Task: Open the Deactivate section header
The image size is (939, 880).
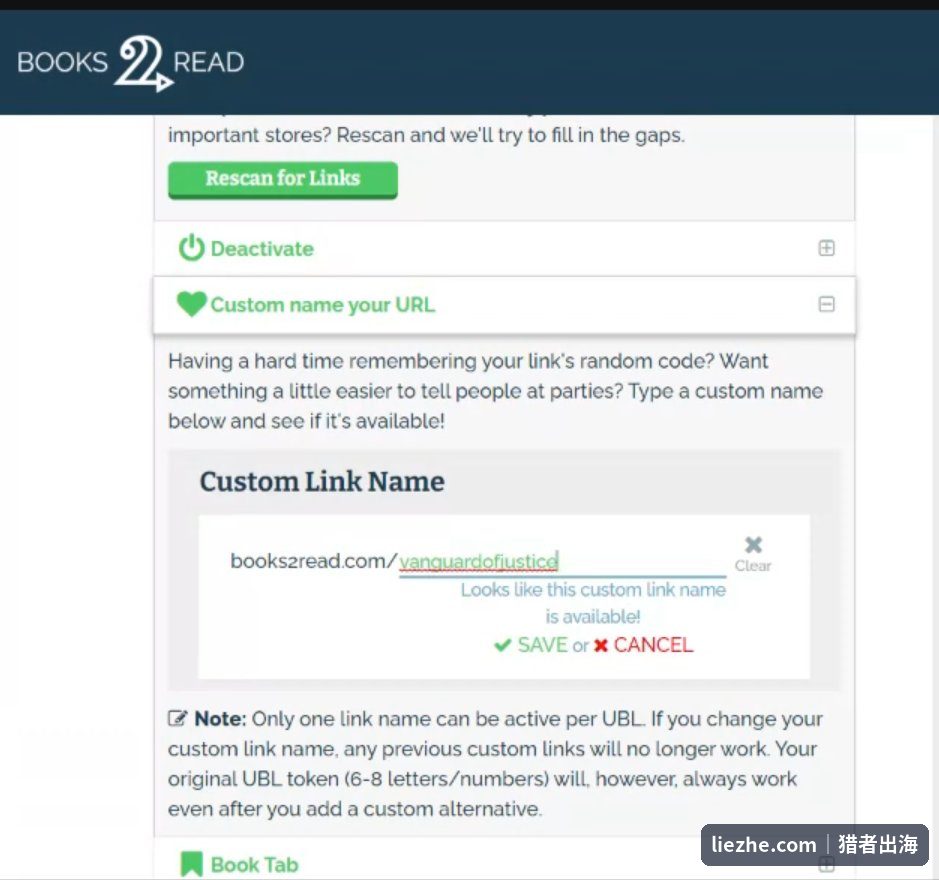Action: [504, 249]
